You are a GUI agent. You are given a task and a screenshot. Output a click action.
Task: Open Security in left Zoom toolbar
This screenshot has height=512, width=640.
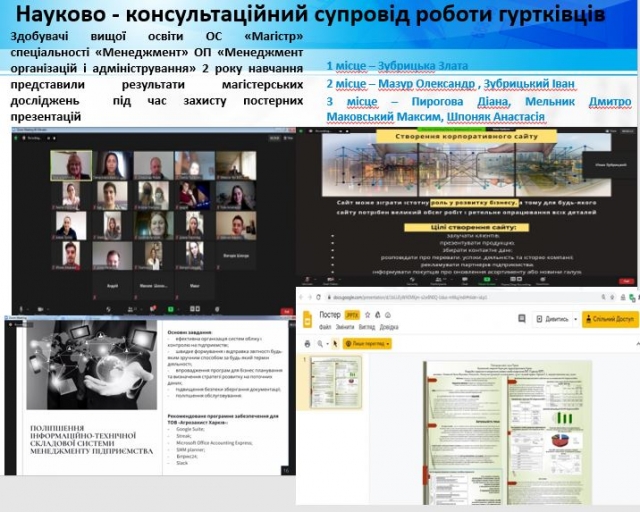[x=109, y=309]
